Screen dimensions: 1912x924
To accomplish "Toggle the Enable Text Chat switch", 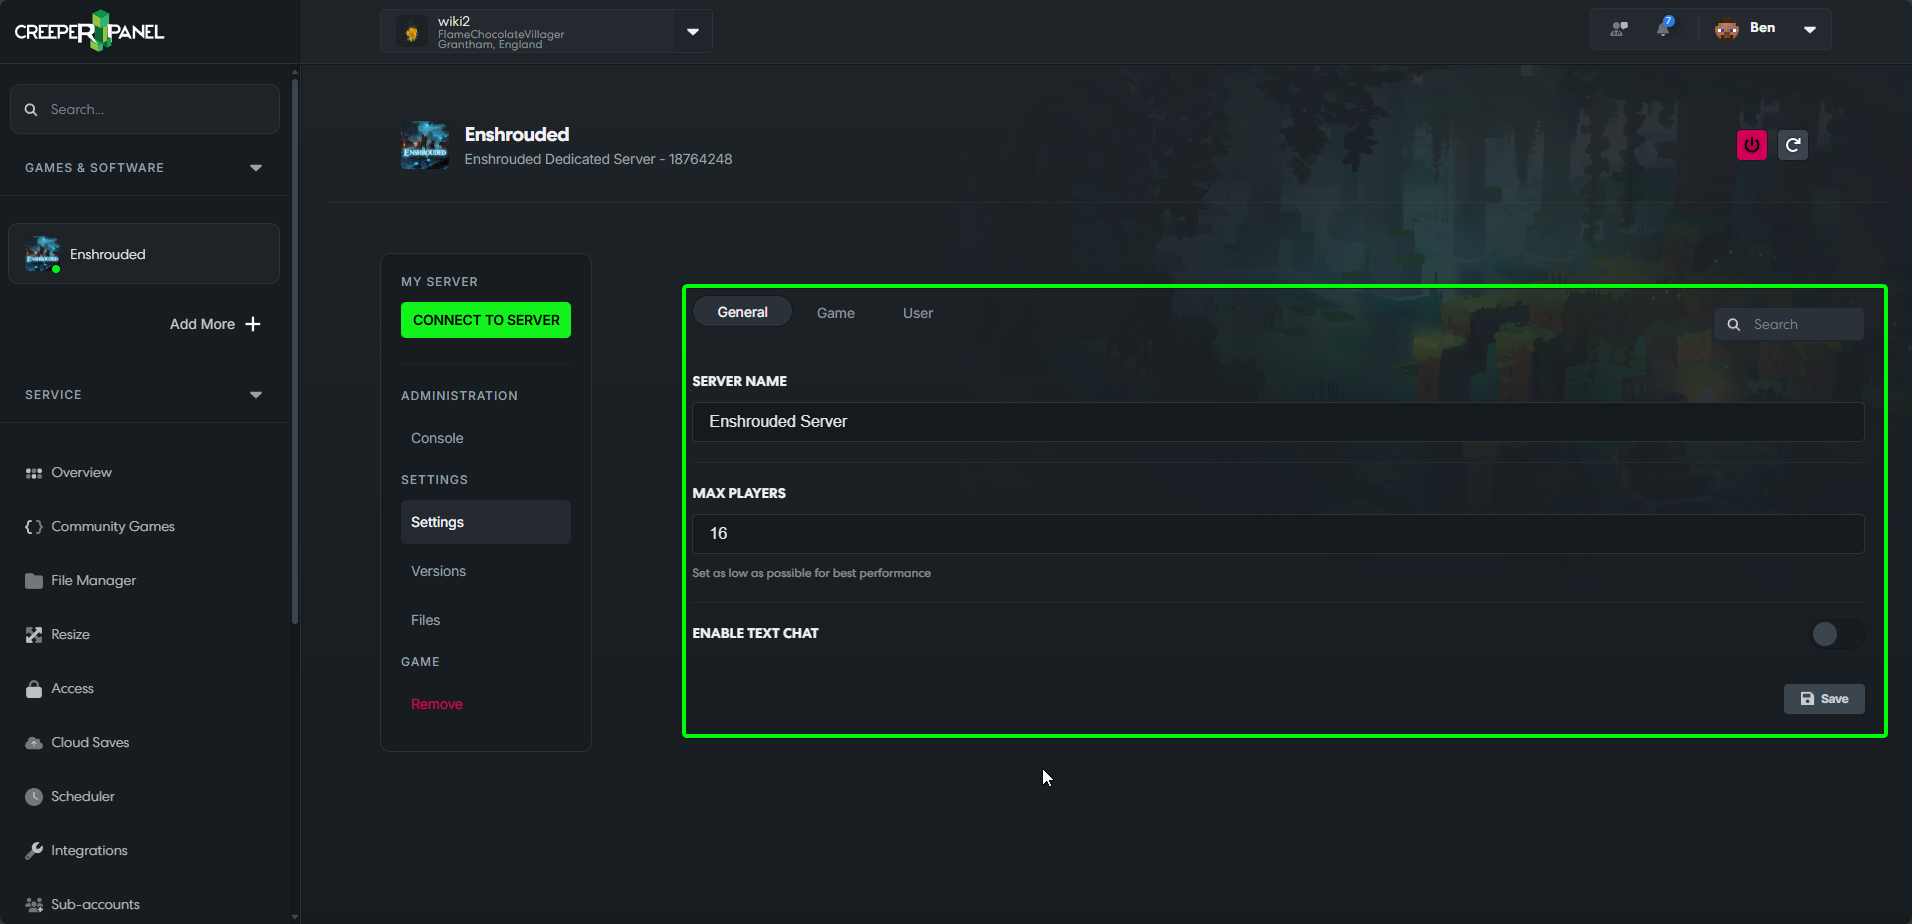I will [1837, 634].
